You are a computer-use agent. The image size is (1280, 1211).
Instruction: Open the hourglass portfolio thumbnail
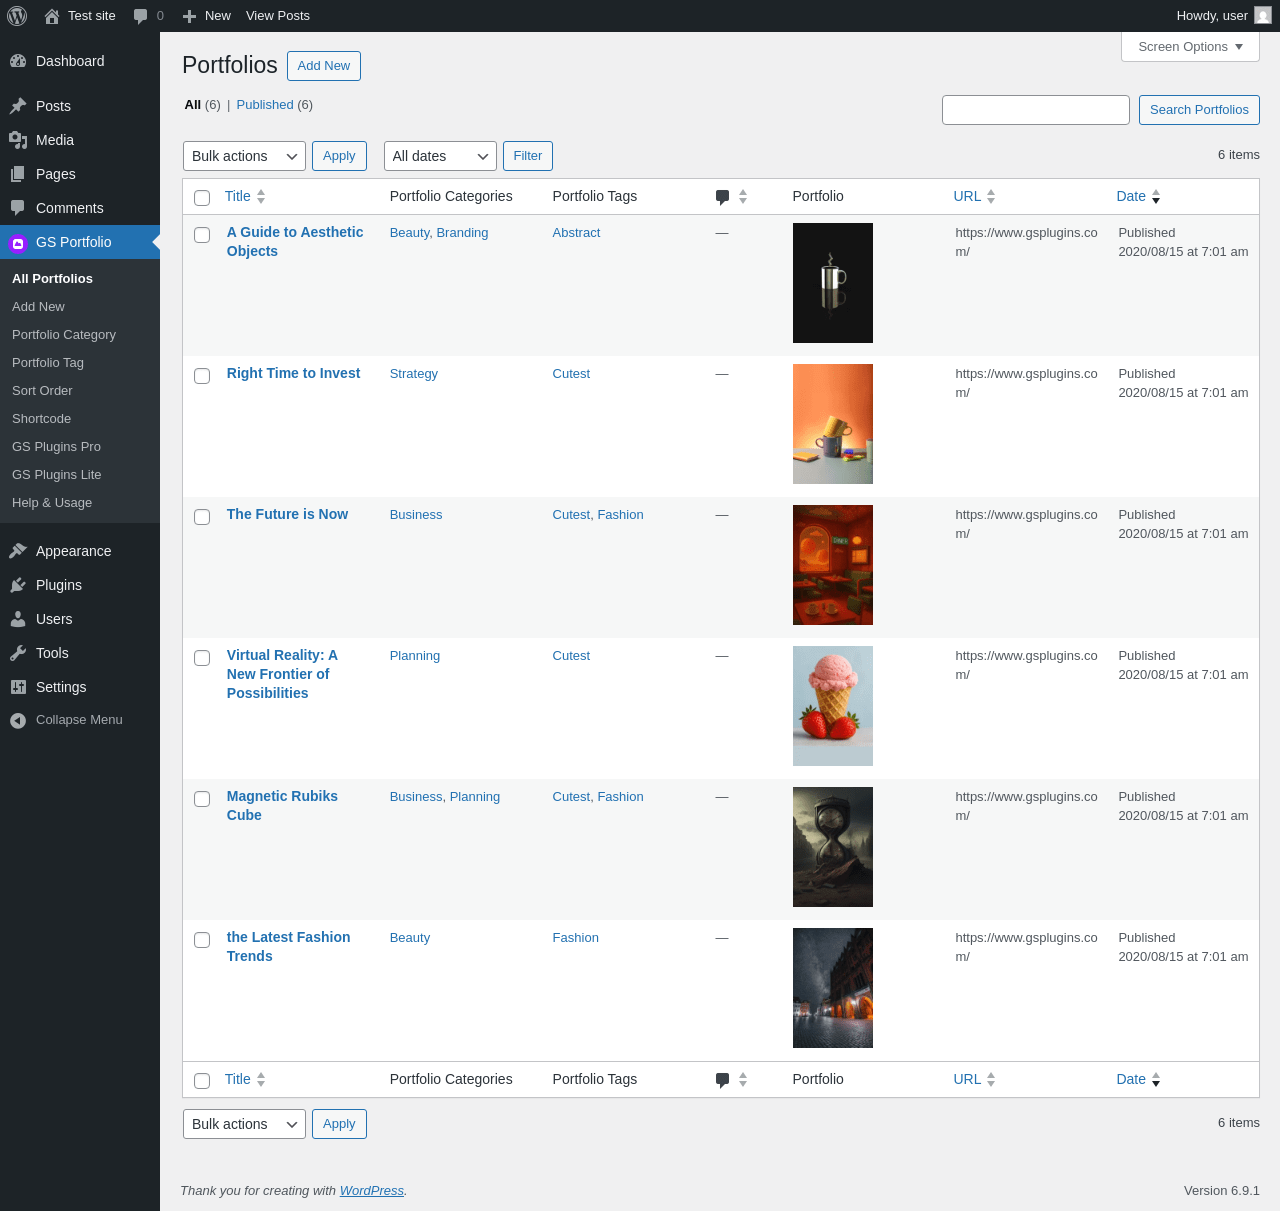833,847
